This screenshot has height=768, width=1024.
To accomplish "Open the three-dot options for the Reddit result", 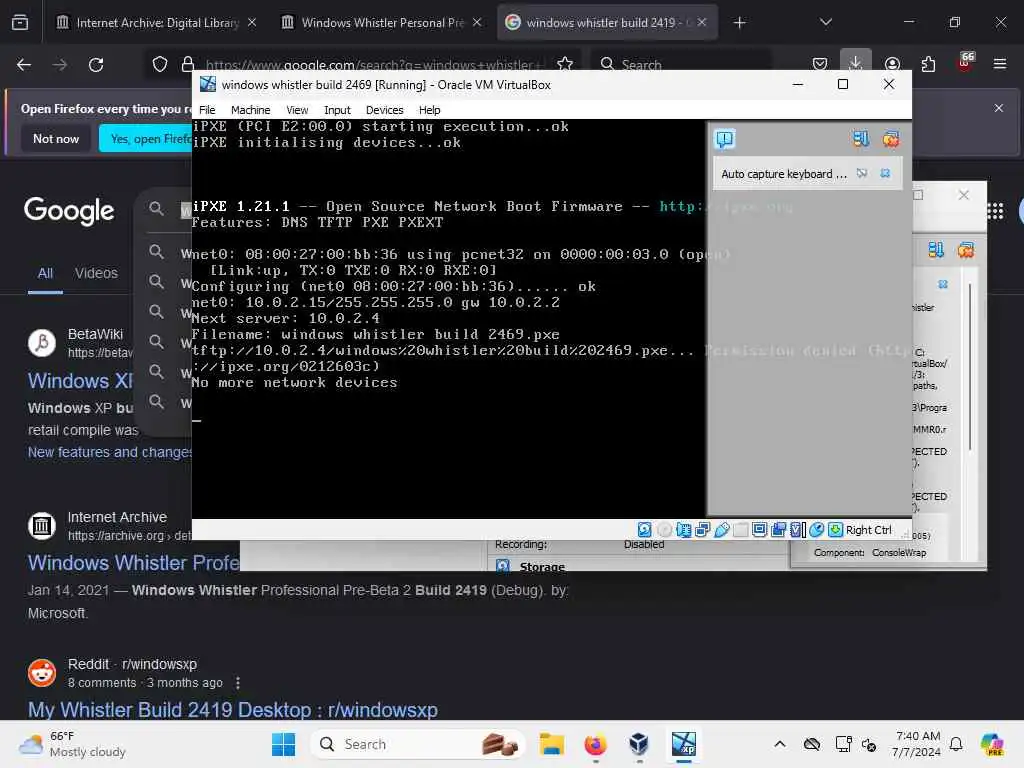I will pyautogui.click(x=238, y=682).
